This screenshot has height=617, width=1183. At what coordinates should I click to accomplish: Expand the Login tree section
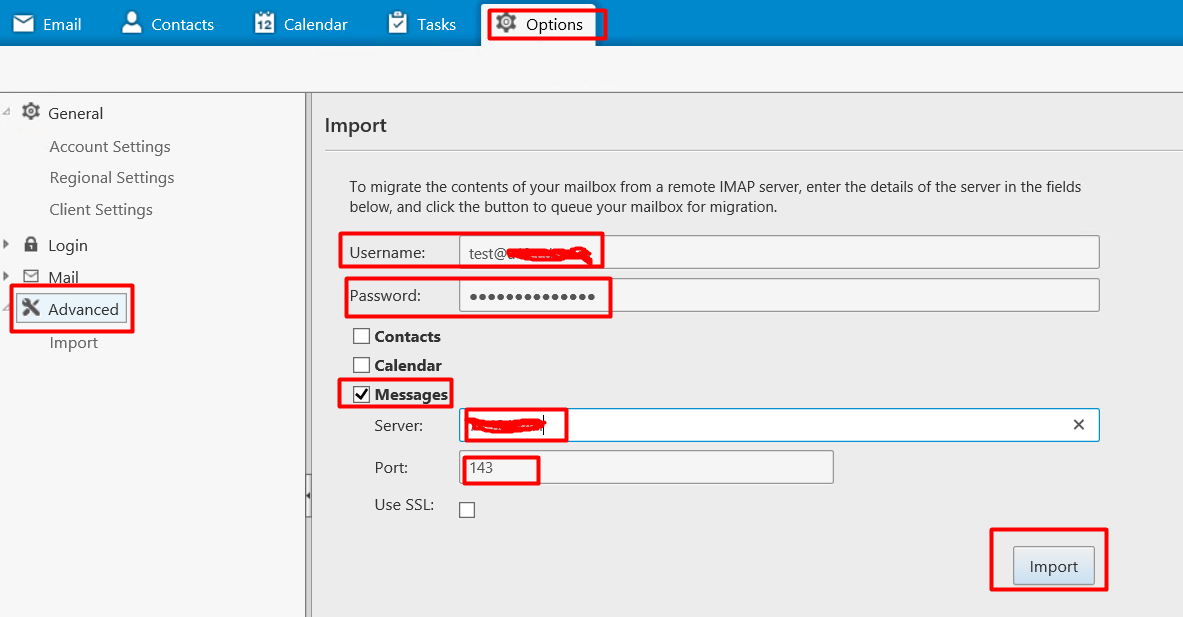click(x=6, y=244)
